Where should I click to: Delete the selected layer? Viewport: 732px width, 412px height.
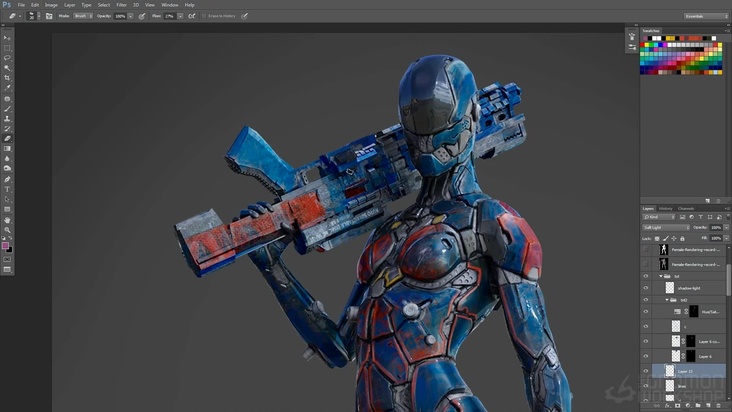pos(718,406)
